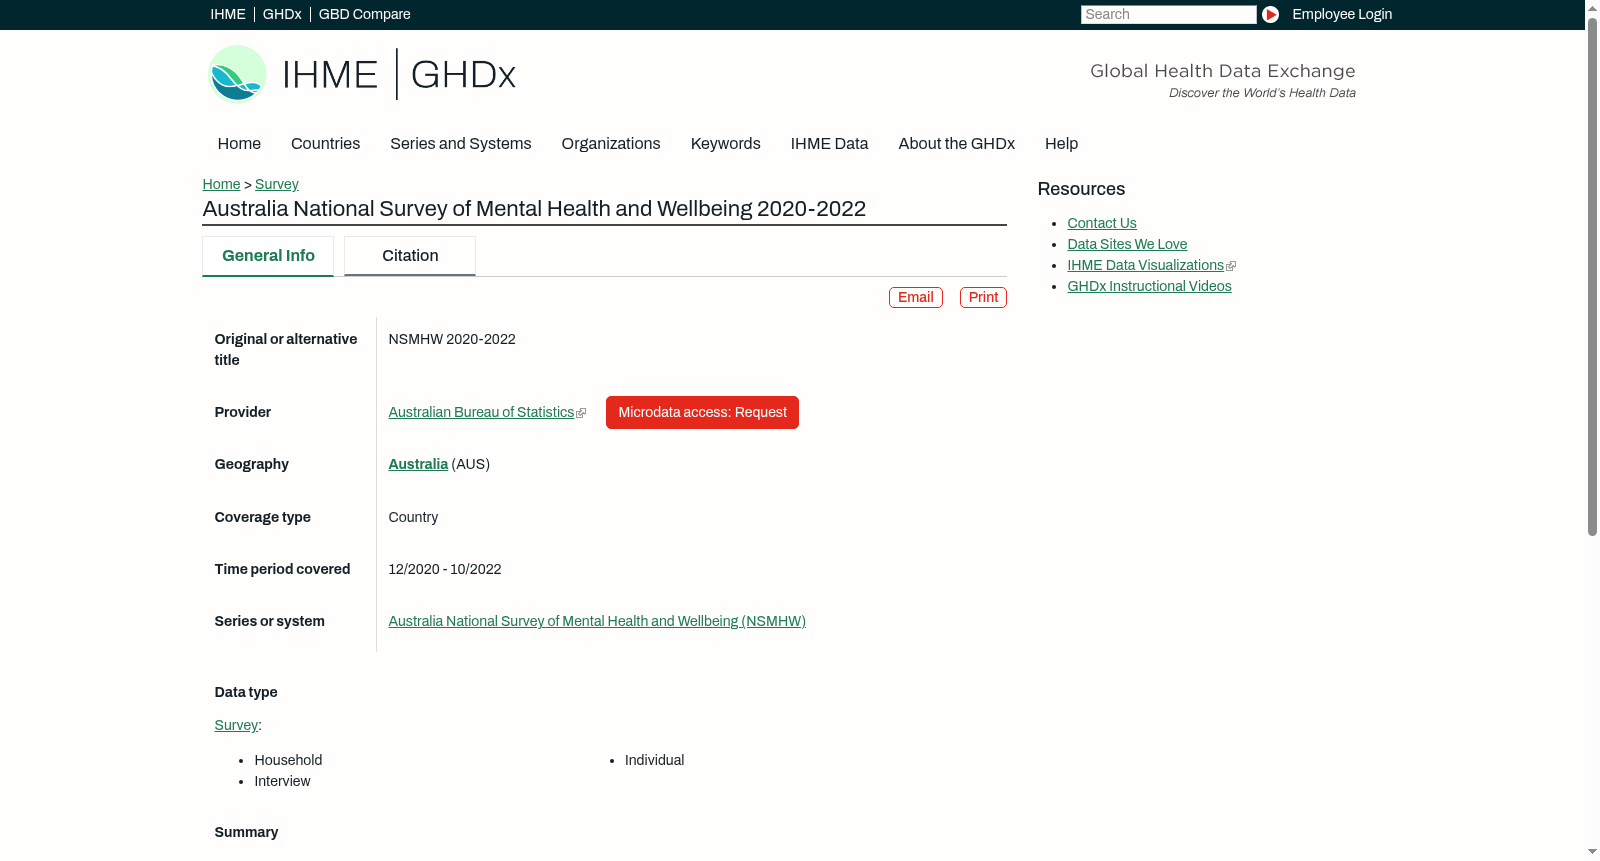Focus the Search input field
The image size is (1600, 861).
coord(1168,14)
